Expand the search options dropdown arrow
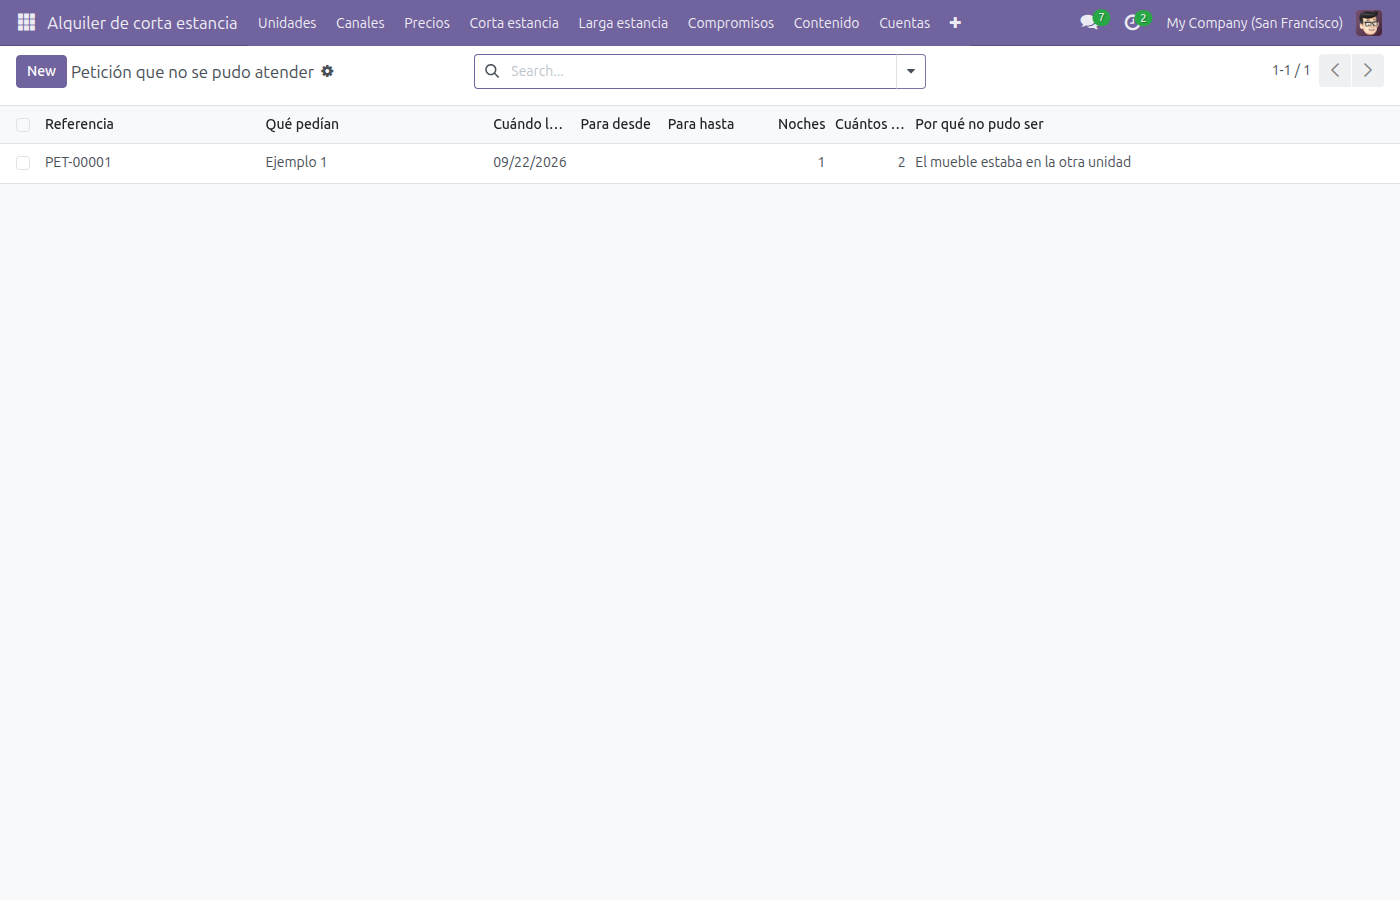Viewport: 1400px width, 900px height. point(911,71)
